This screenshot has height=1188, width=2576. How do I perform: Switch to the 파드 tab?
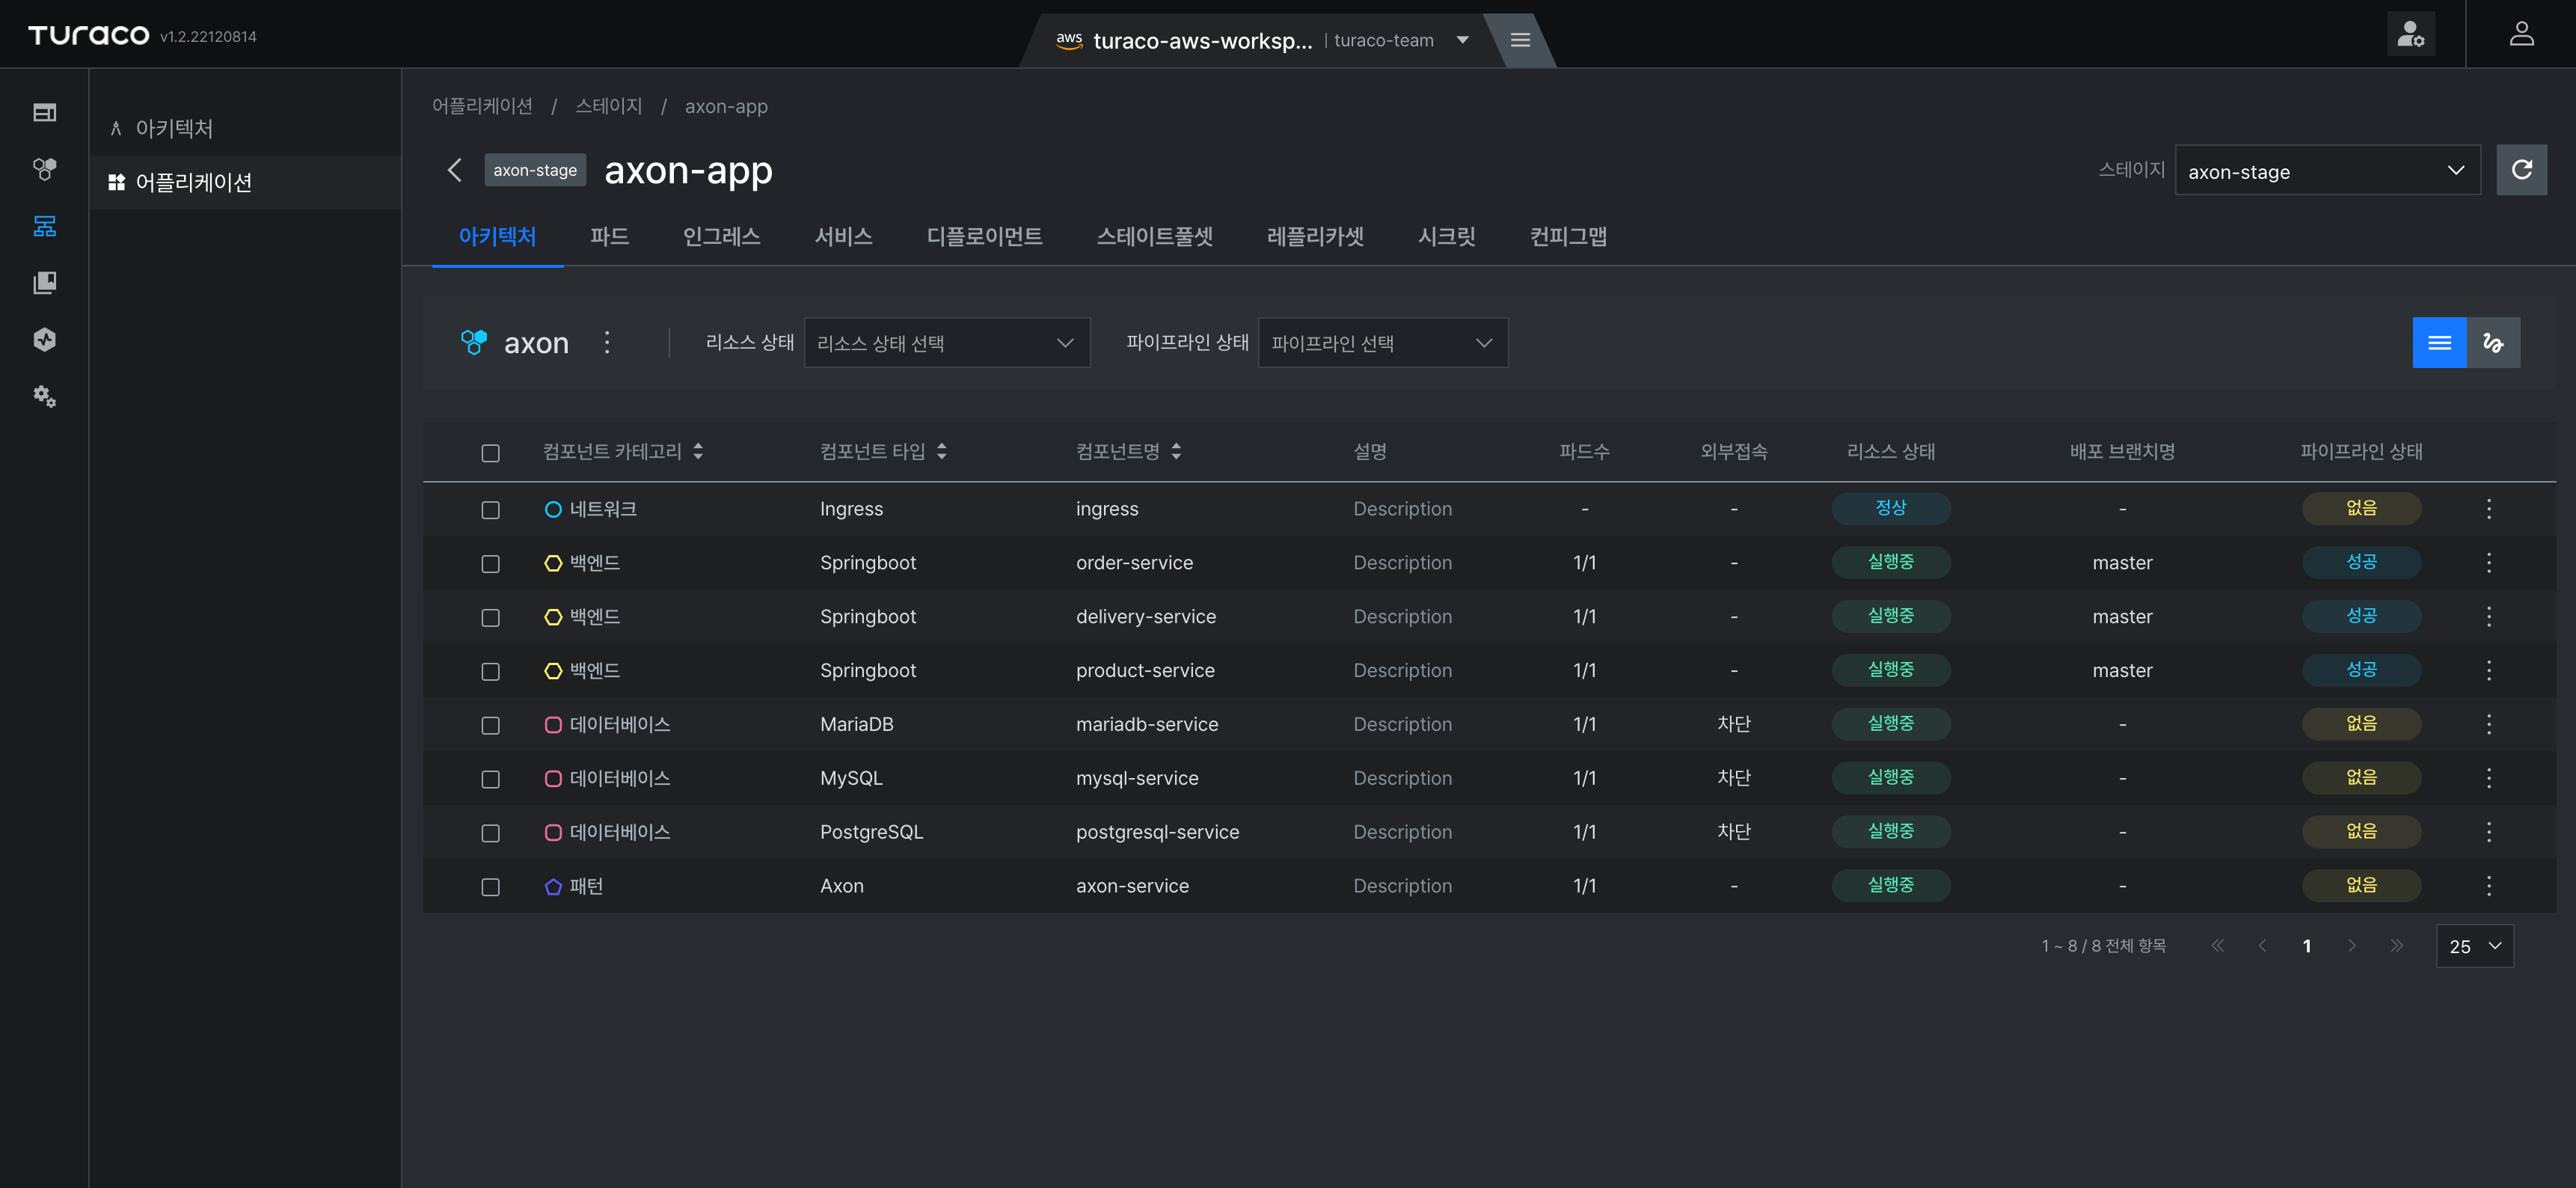609,237
